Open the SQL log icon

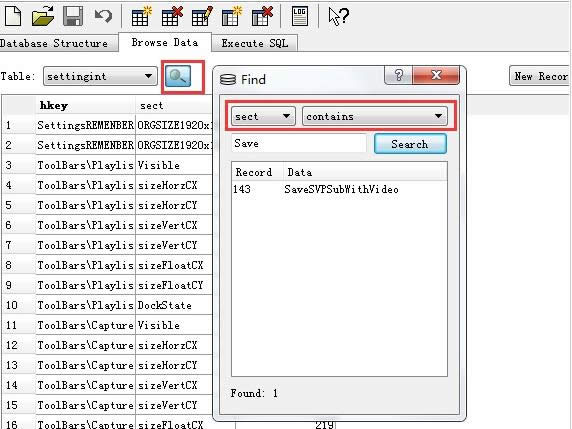pos(299,16)
